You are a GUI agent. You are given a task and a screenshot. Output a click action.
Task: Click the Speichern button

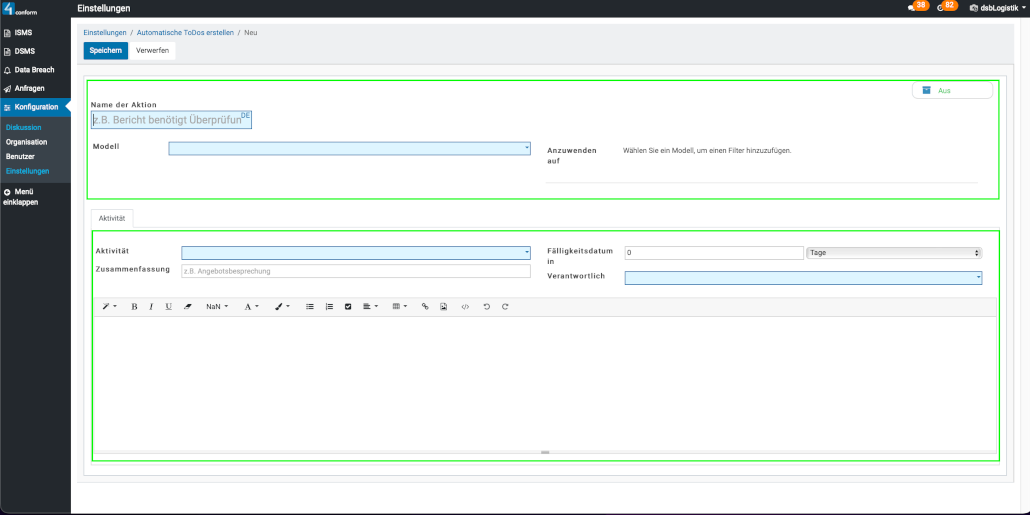105,50
